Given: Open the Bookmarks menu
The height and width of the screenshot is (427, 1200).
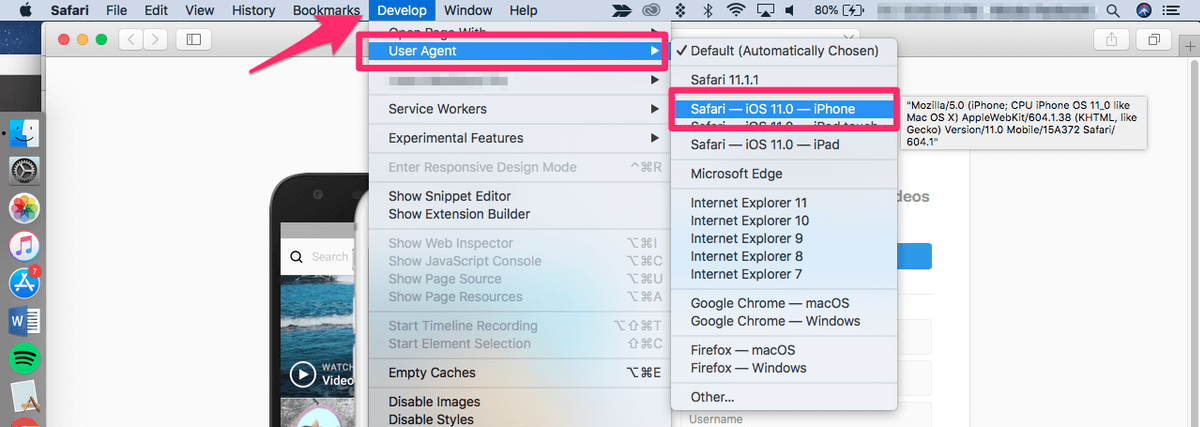Looking at the screenshot, I should pyautogui.click(x=326, y=11).
